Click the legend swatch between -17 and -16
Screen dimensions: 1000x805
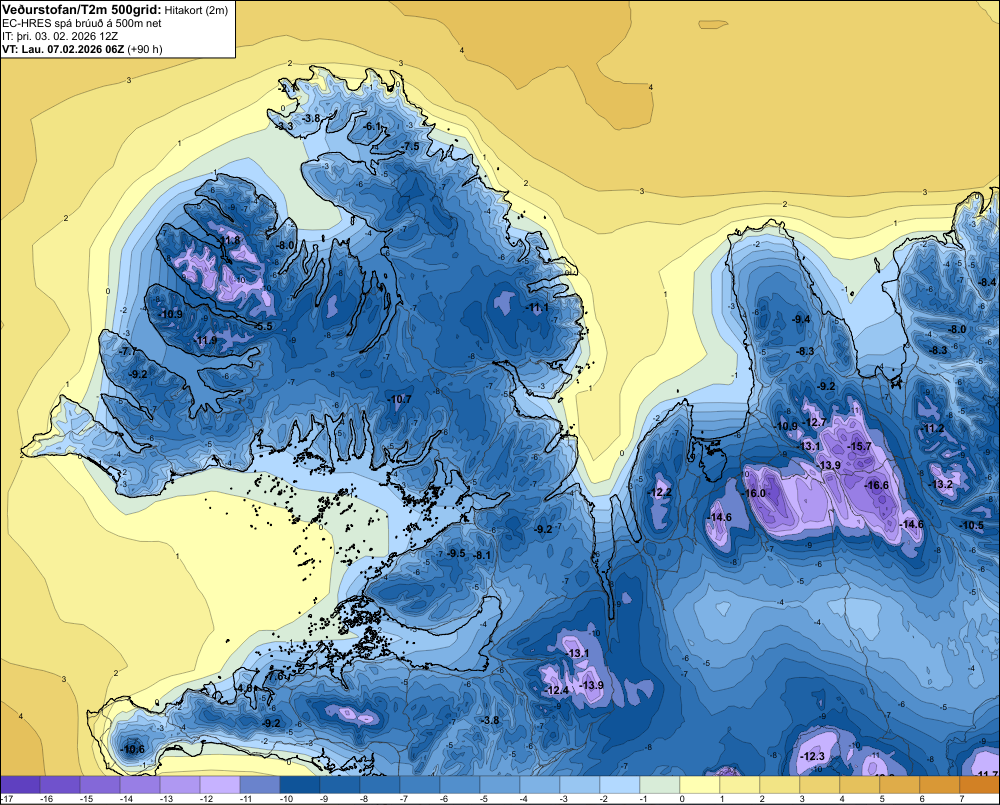[x=20, y=785]
